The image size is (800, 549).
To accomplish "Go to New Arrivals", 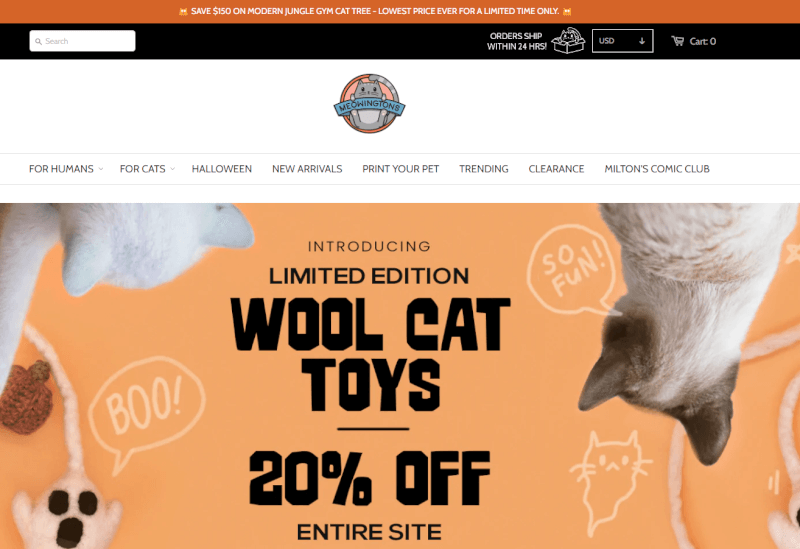I will click(307, 169).
